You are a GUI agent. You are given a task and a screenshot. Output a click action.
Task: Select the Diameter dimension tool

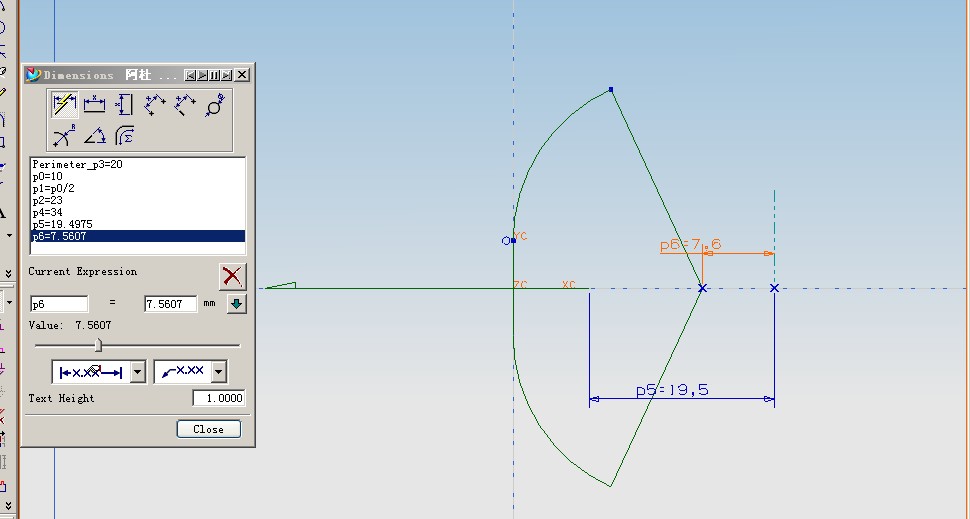tap(215, 105)
